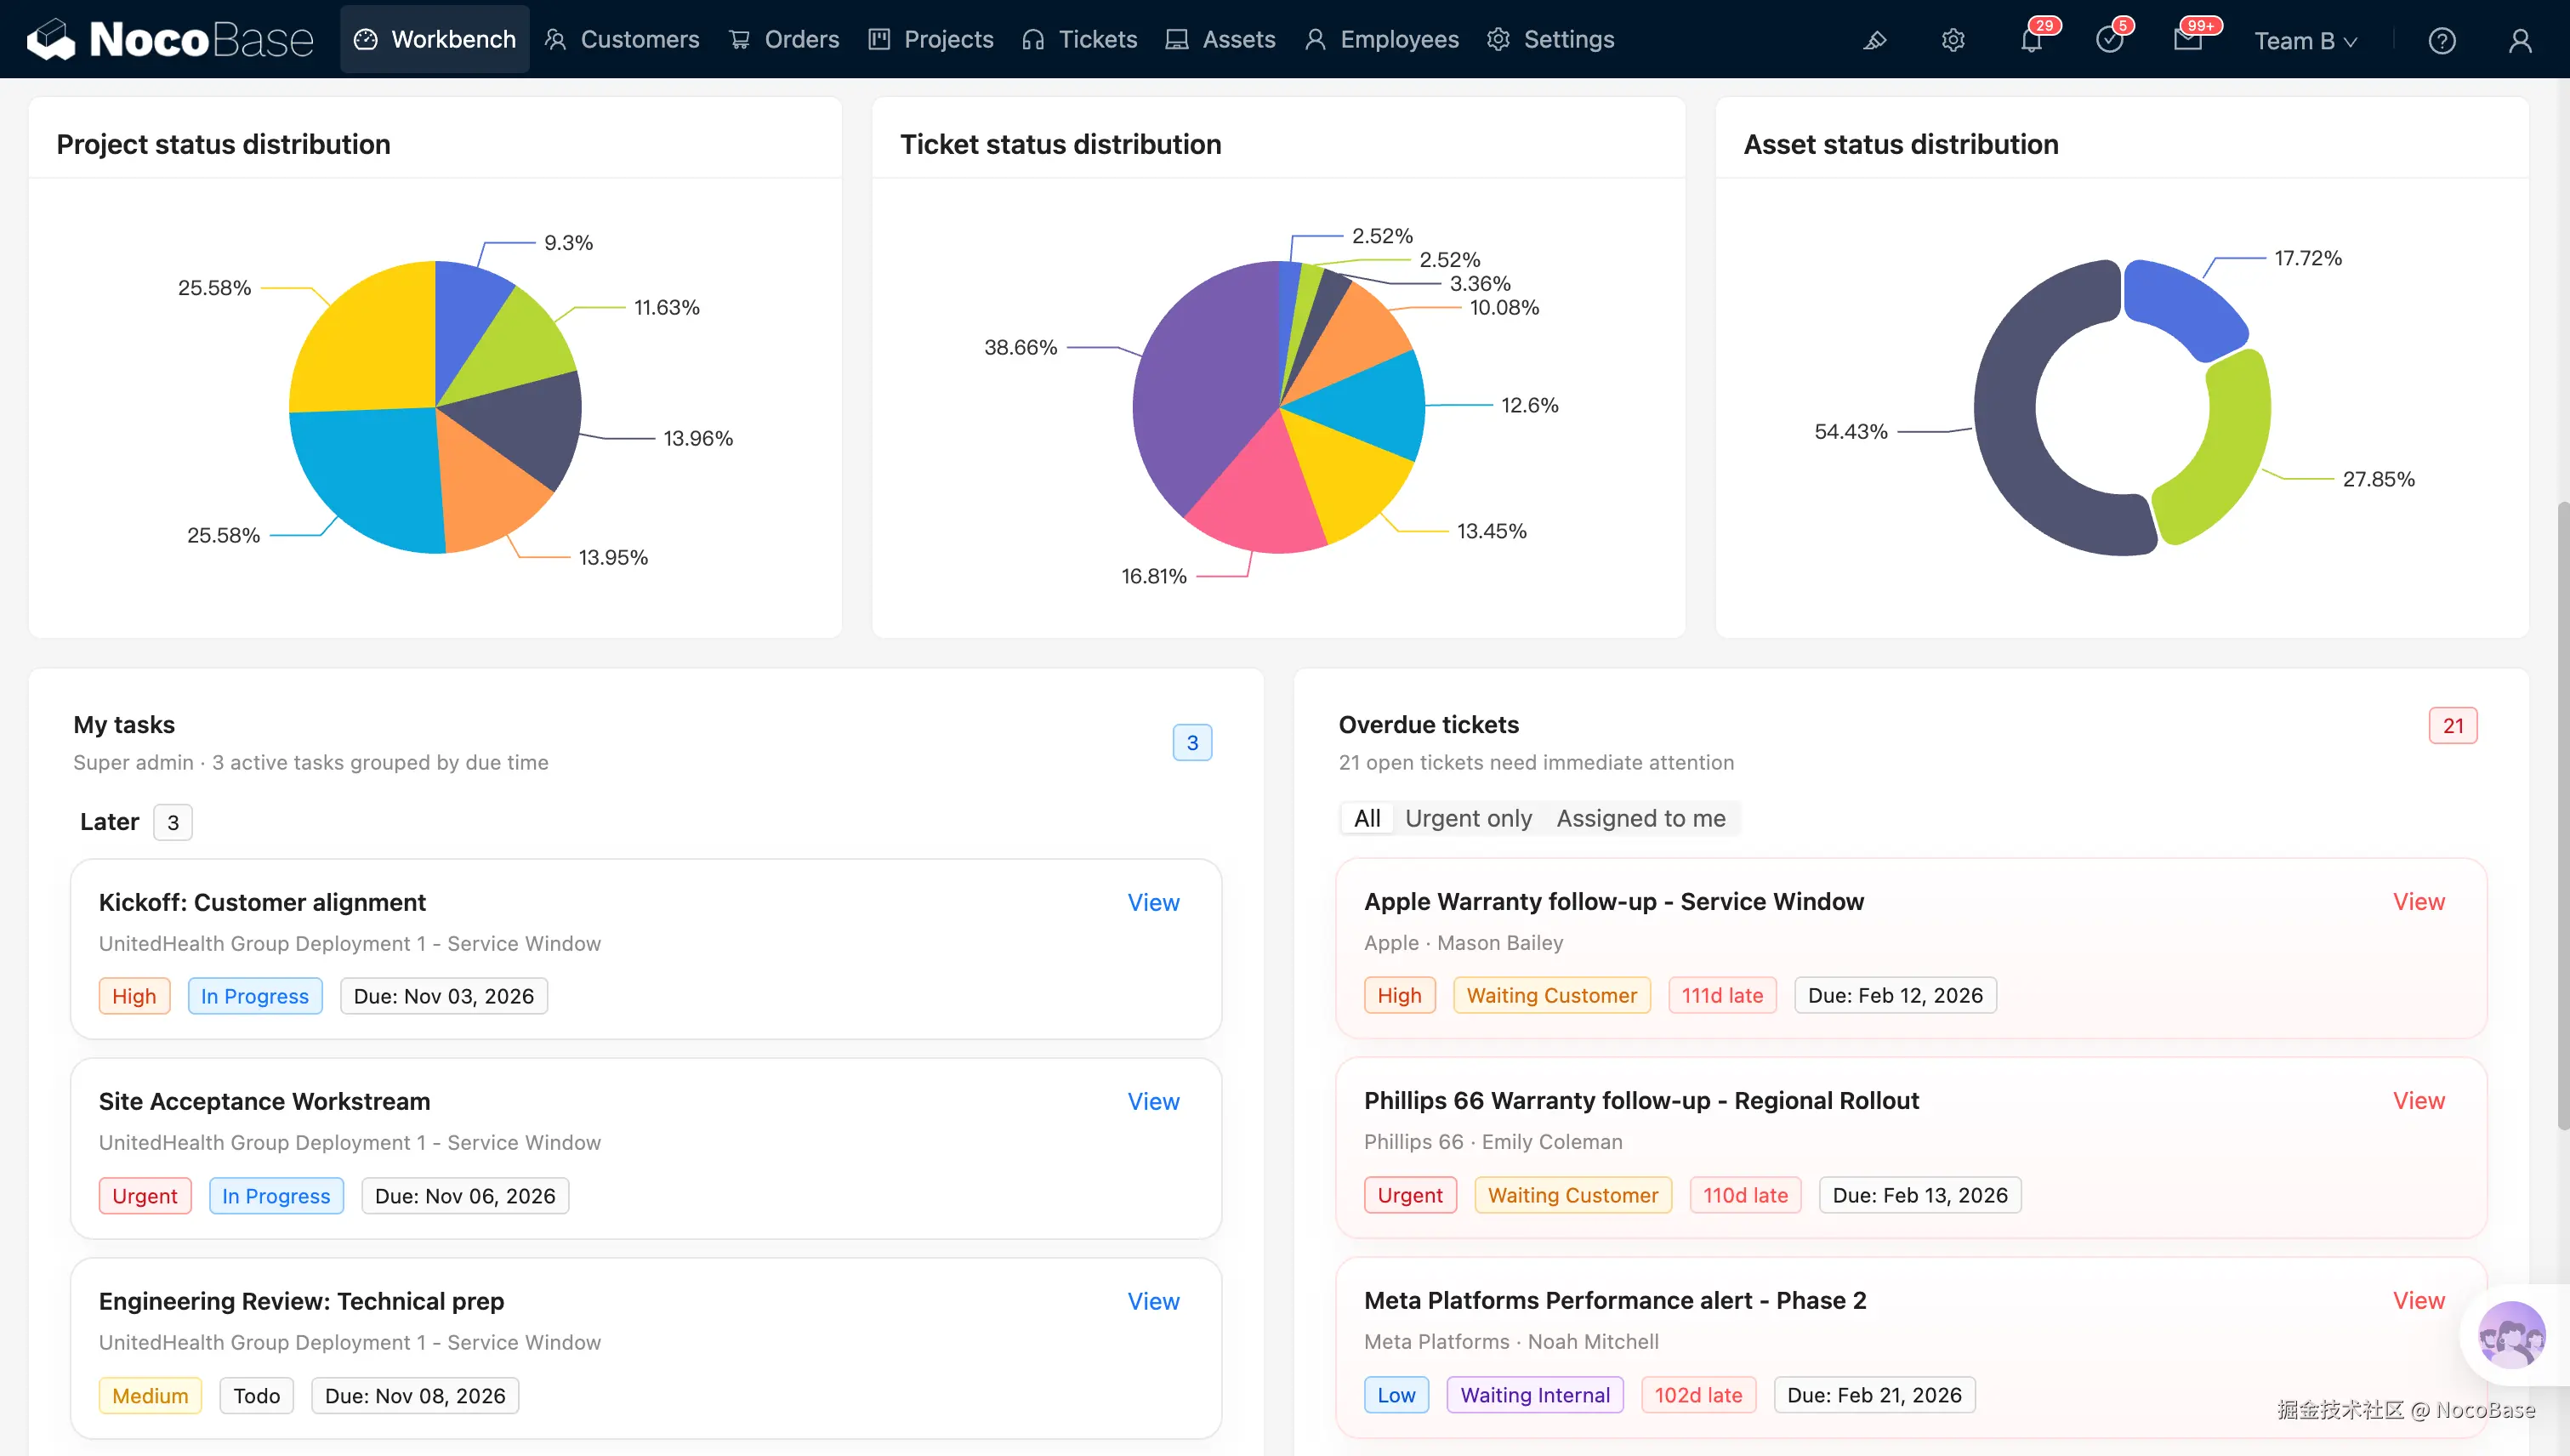Screen dimensions: 2570x1456
Task: Open the tasks check icon with 5 badge
Action: pyautogui.click(x=2109, y=40)
